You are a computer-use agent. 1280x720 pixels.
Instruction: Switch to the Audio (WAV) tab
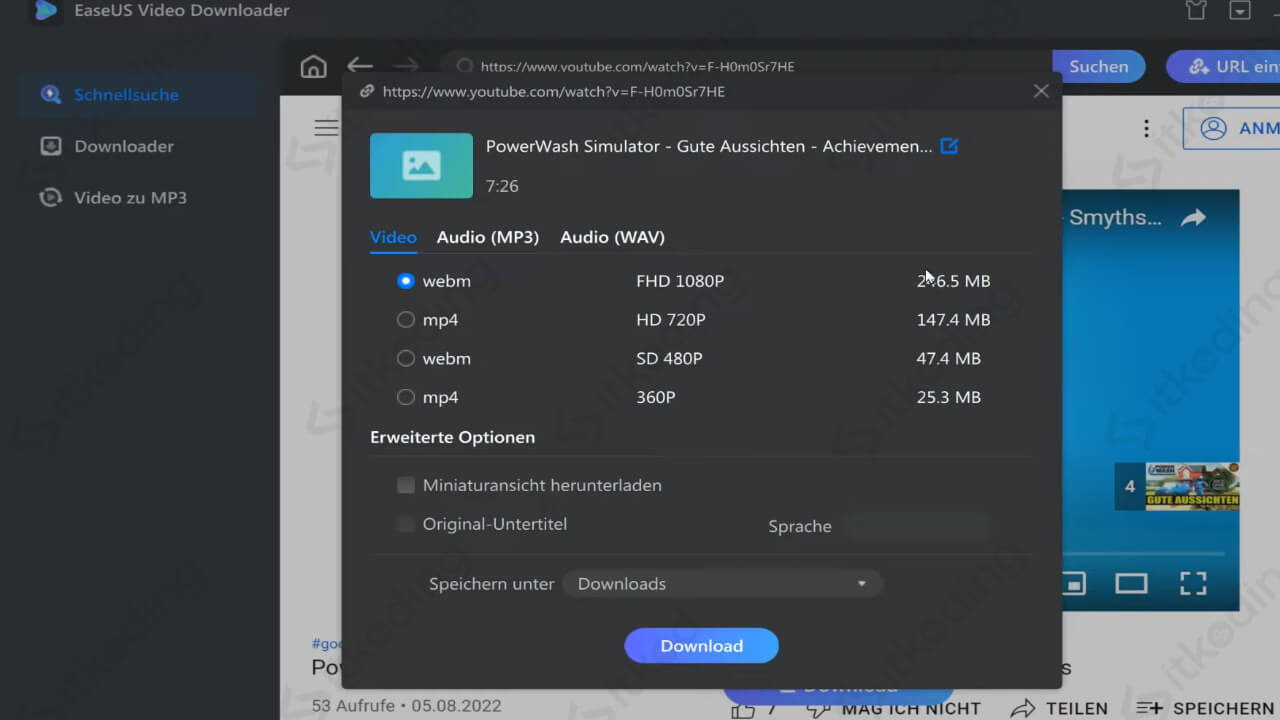[x=612, y=237]
